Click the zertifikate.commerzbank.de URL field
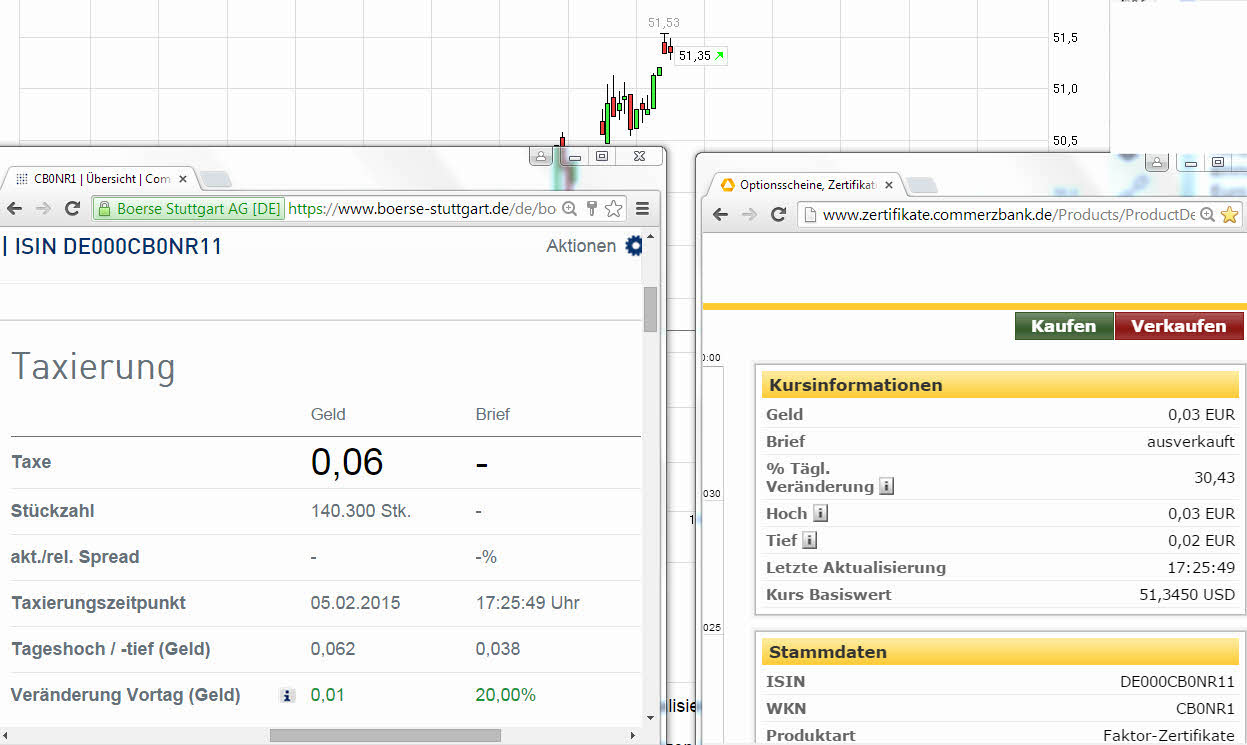The width and height of the screenshot is (1247, 745). (1009, 215)
